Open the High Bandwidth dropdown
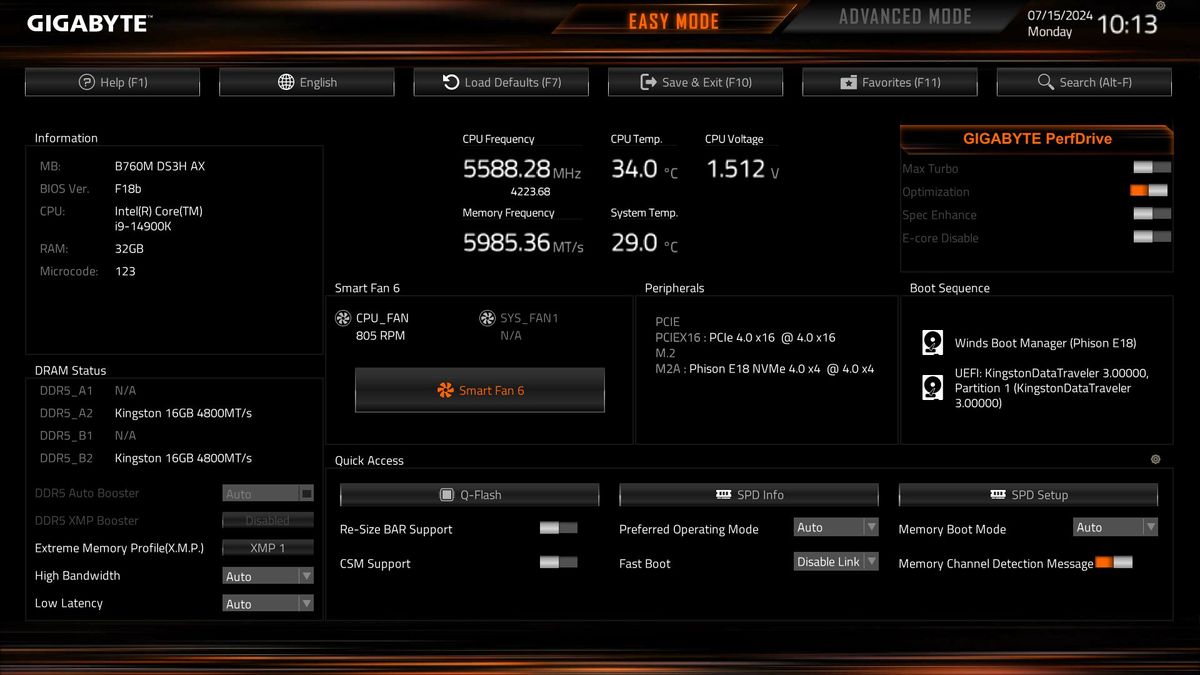Viewport: 1200px width, 675px height. coord(268,576)
